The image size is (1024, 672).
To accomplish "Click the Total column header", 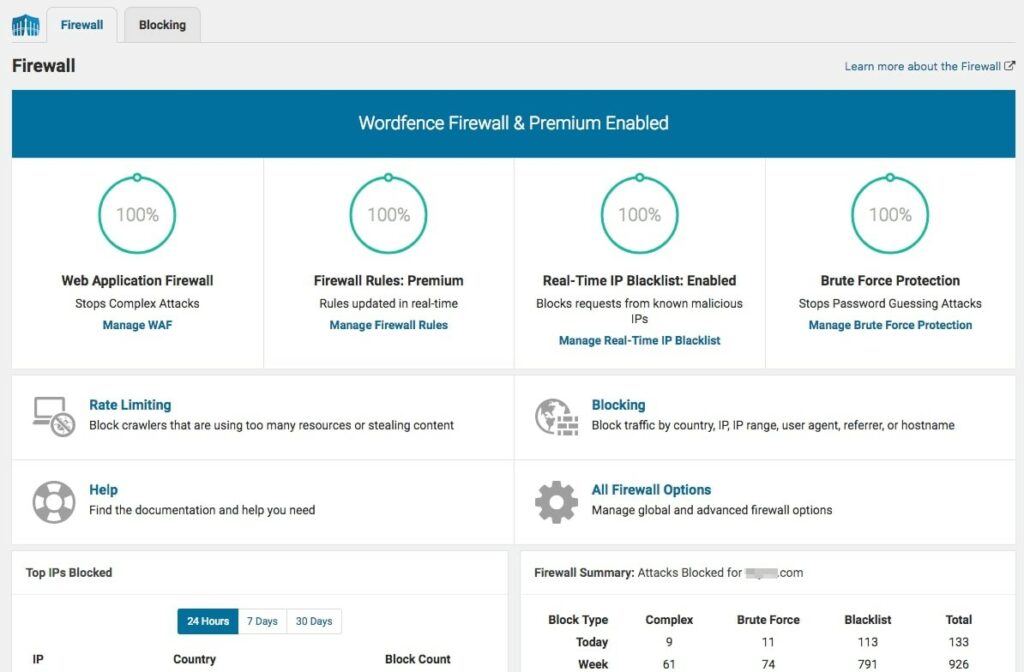I will [x=958, y=619].
